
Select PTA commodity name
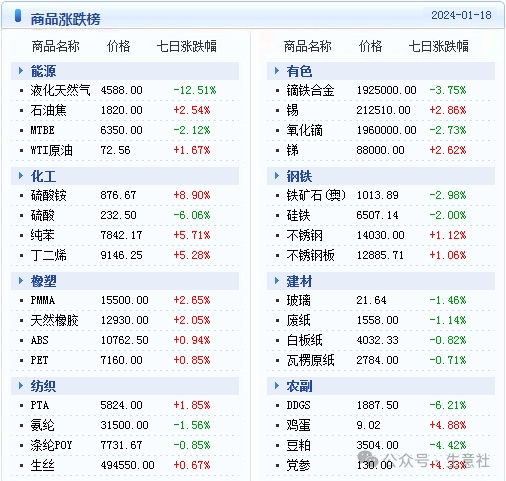[x=40, y=405]
